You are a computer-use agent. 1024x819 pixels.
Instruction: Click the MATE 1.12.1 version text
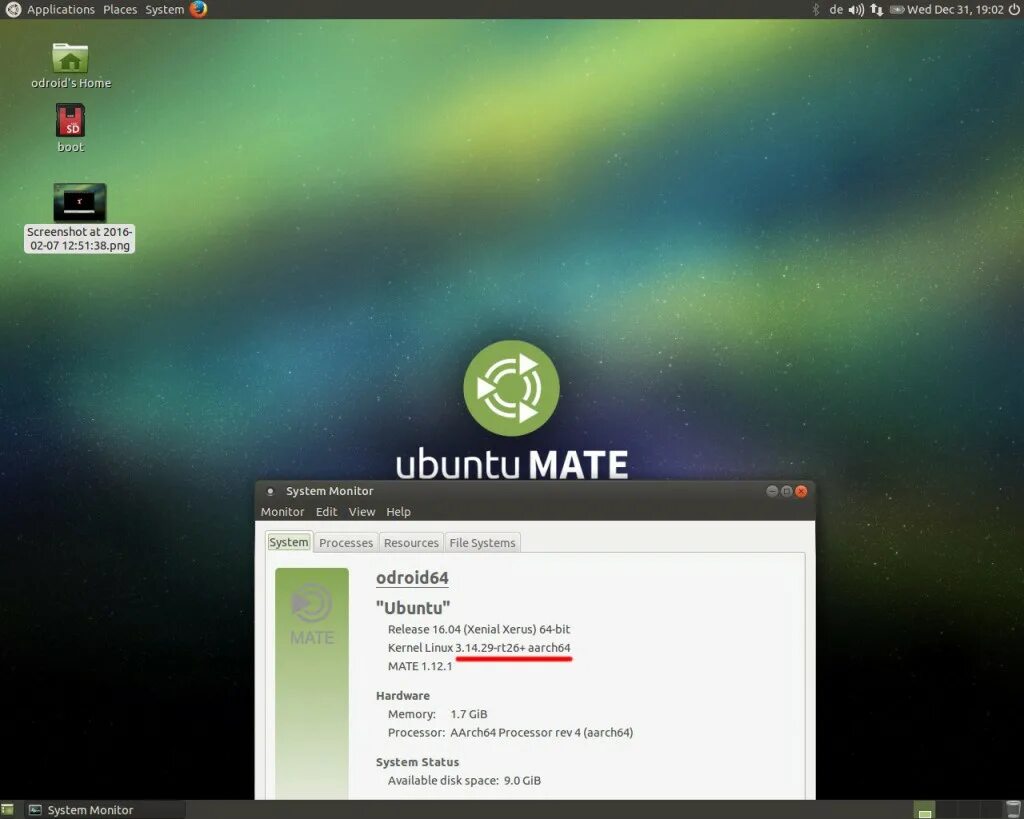pyautogui.click(x=420, y=666)
